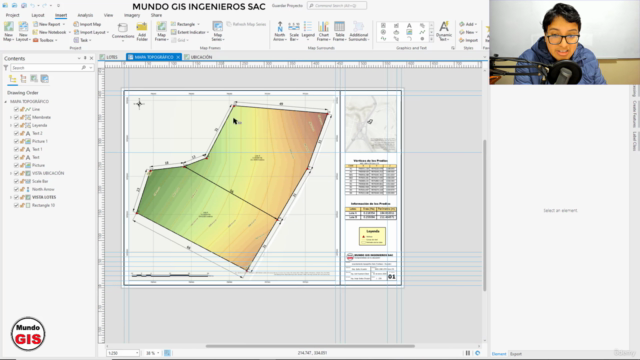Select the line graphic tool in gallery
Viewport: 640px width, 360px height.
422,32
